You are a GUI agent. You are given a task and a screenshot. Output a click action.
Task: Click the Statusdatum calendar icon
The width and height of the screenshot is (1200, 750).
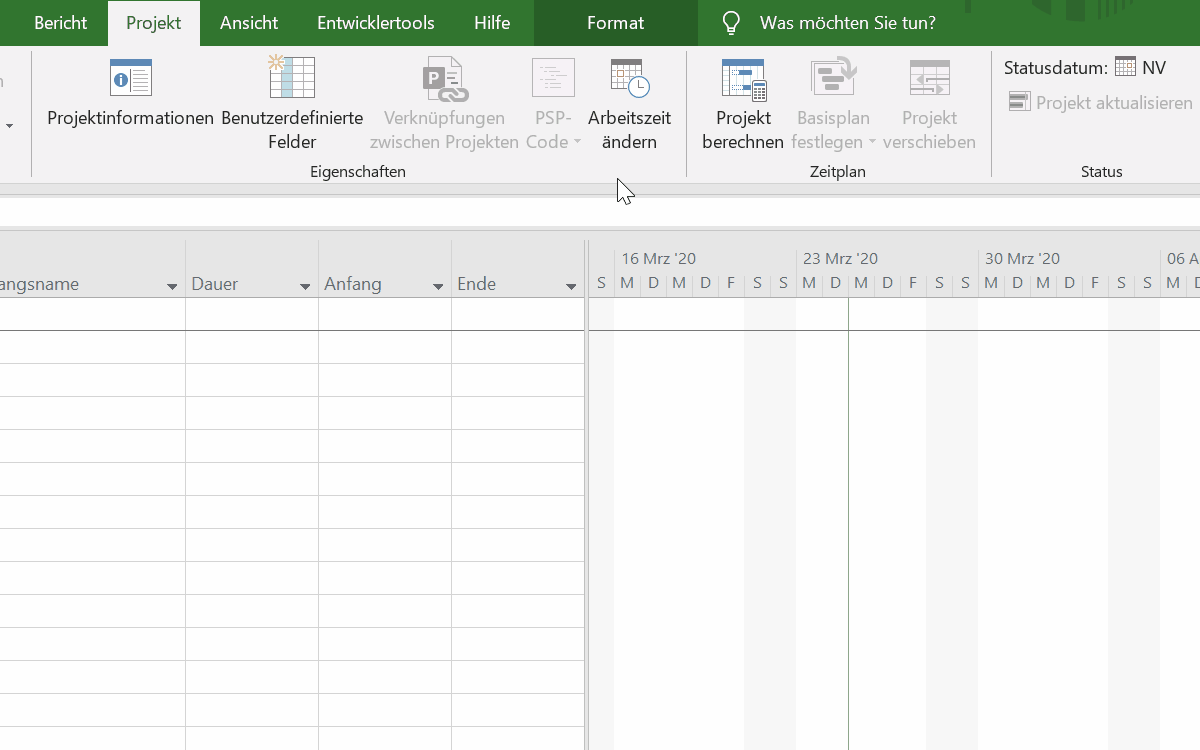[1125, 67]
